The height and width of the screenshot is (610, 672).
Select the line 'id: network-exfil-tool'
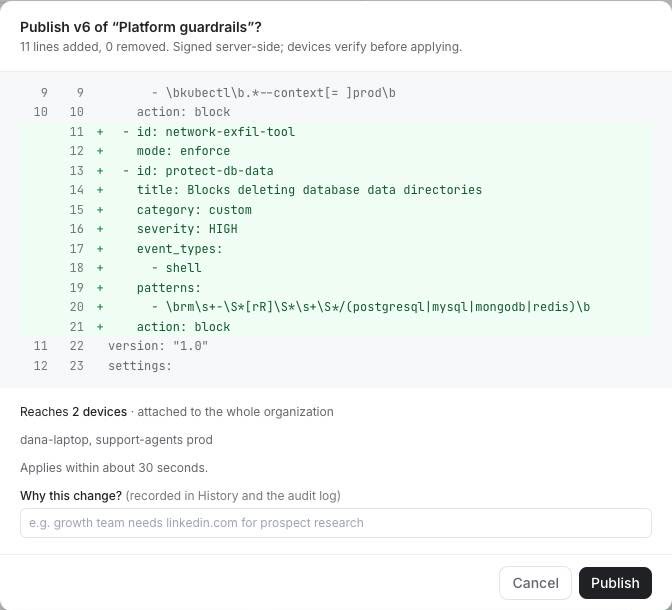click(336, 132)
